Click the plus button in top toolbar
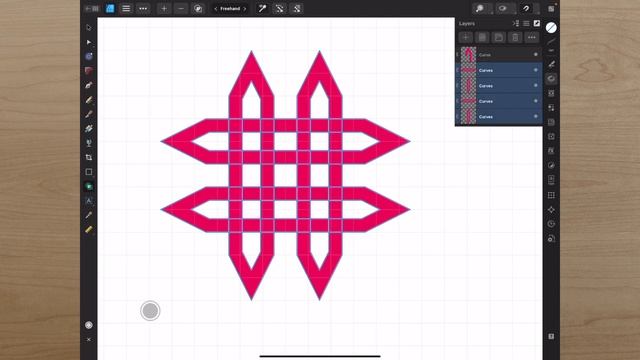The height and width of the screenshot is (360, 640). click(164, 9)
